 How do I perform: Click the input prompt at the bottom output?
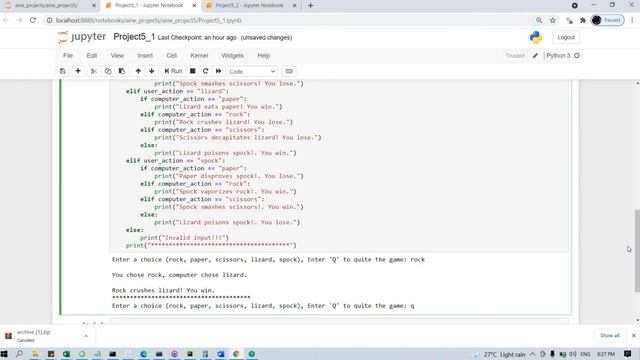[x=263, y=306]
